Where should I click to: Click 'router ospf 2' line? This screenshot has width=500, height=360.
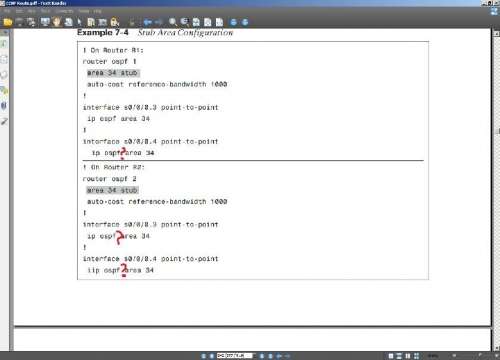pos(109,179)
